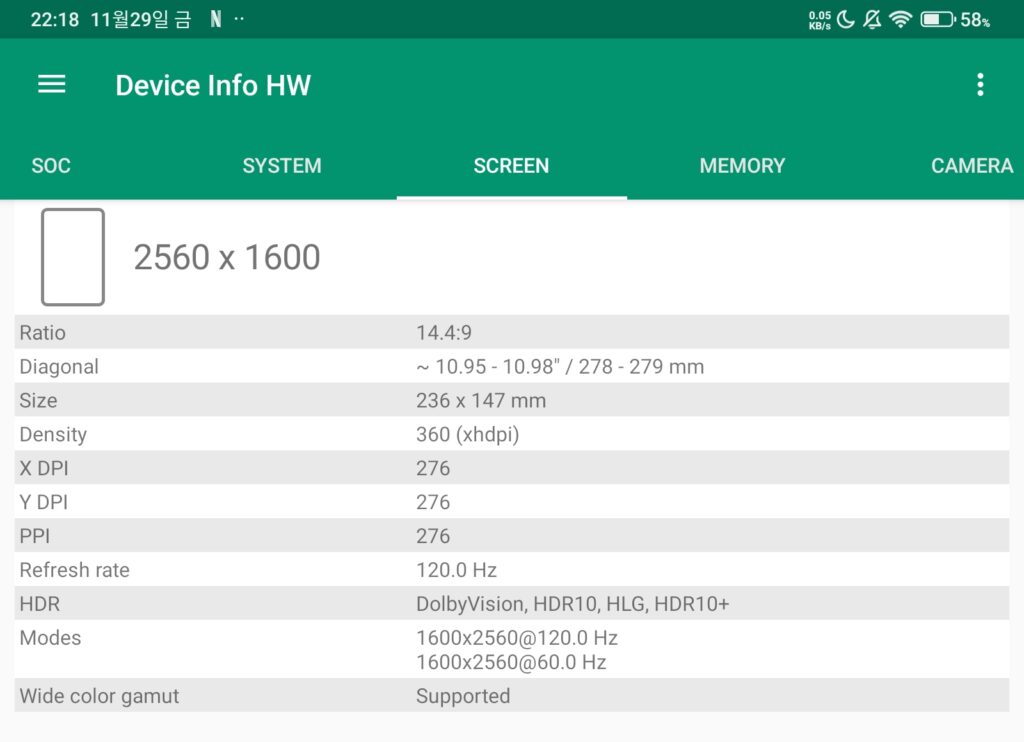Tap the 14.4:9 ratio value

pyautogui.click(x=444, y=332)
